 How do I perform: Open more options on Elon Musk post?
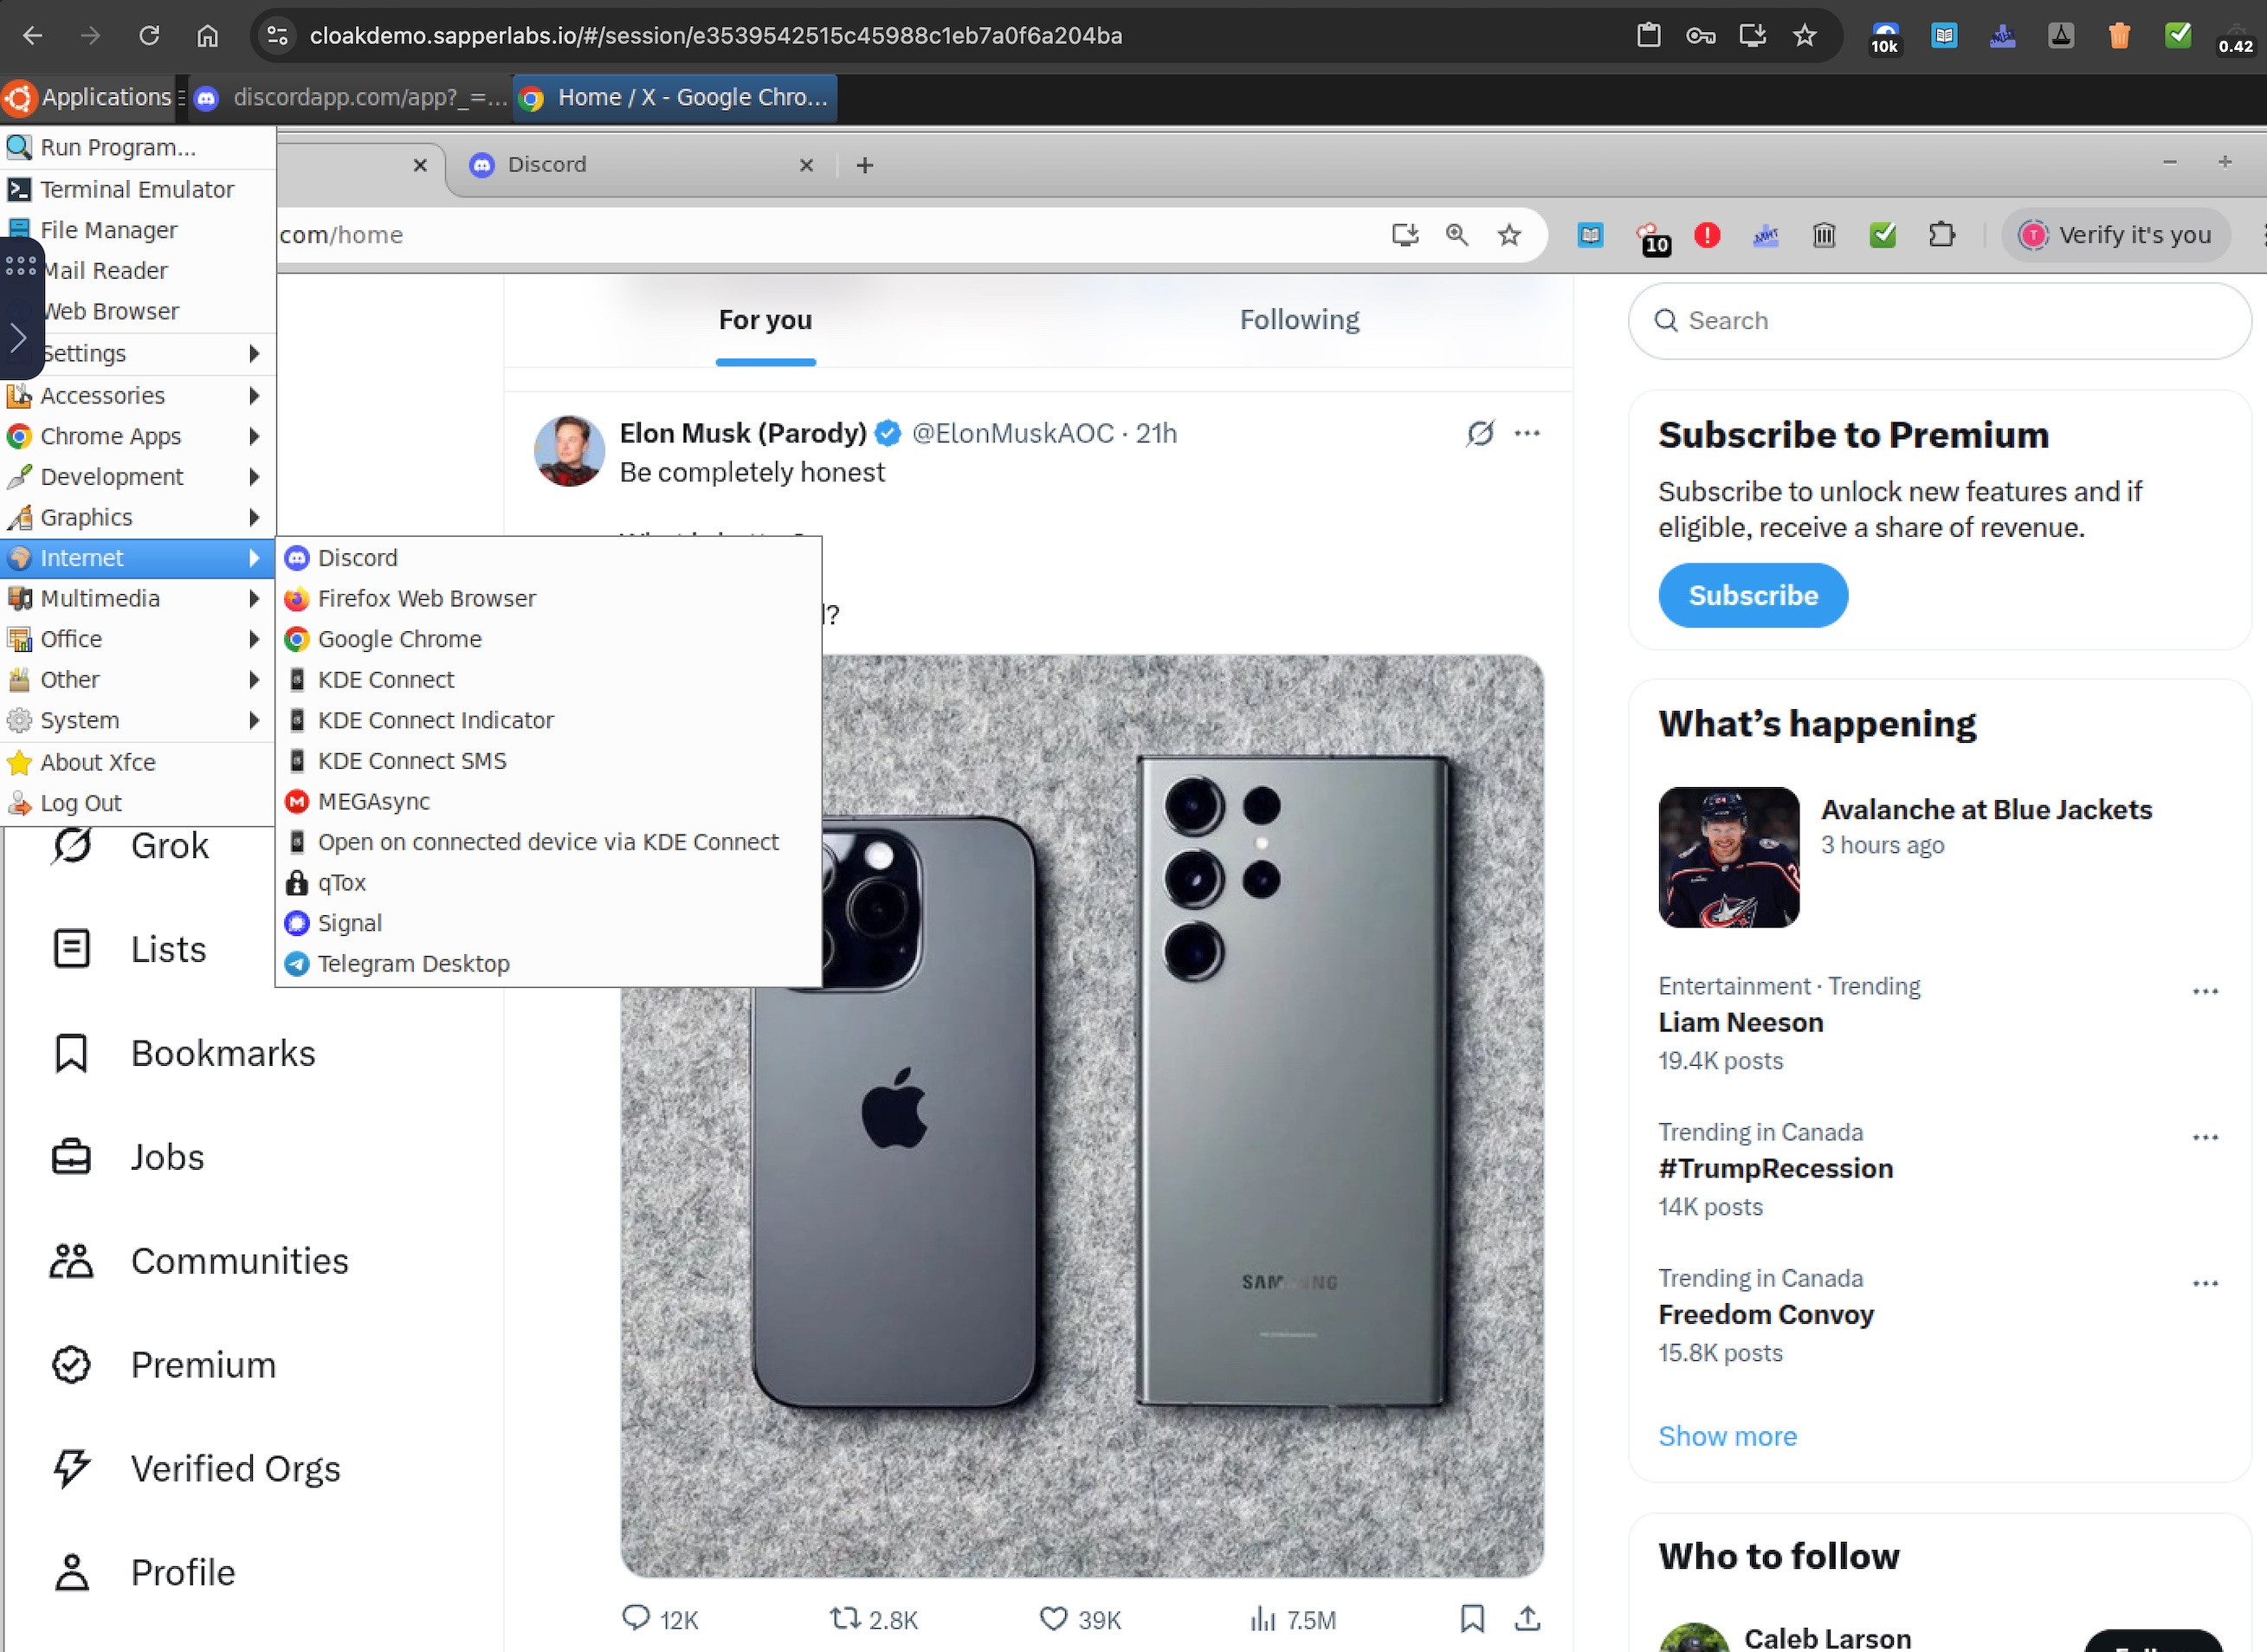[1527, 433]
